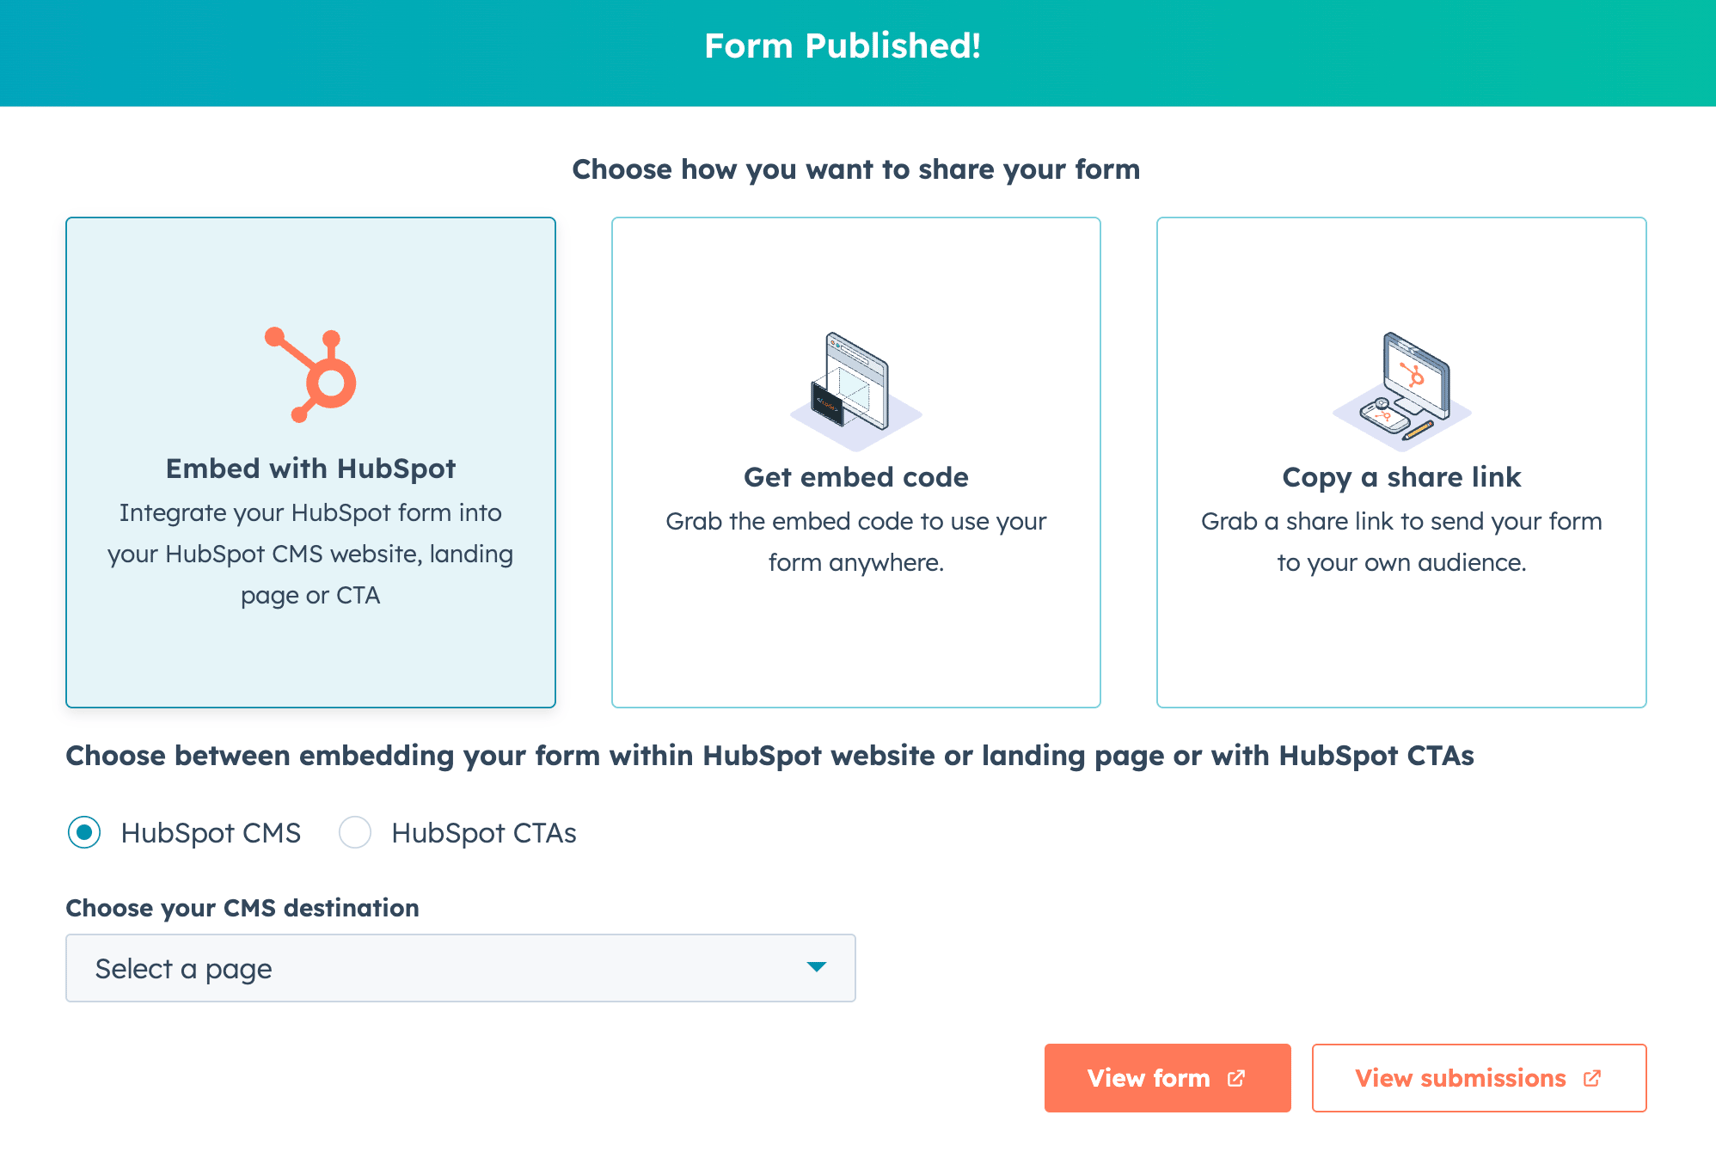Click the View form button
The height and width of the screenshot is (1152, 1716).
point(1167,1078)
